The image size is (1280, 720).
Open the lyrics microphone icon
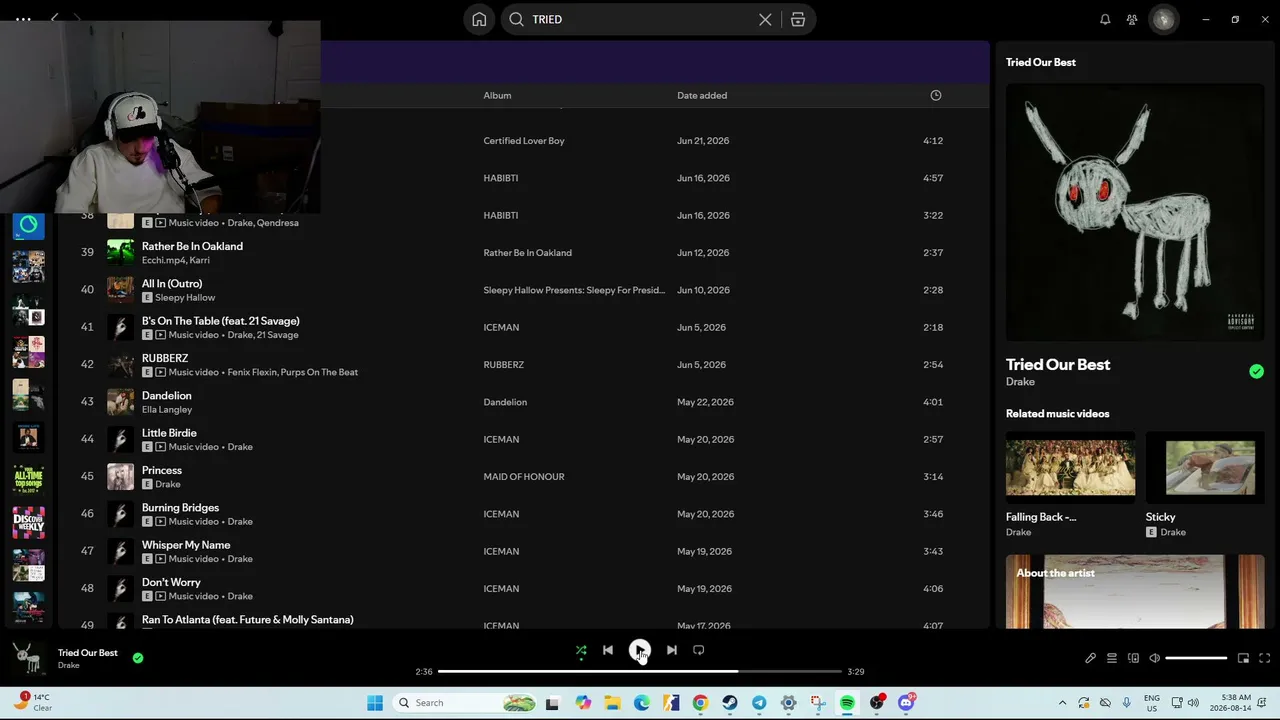[x=1090, y=658]
